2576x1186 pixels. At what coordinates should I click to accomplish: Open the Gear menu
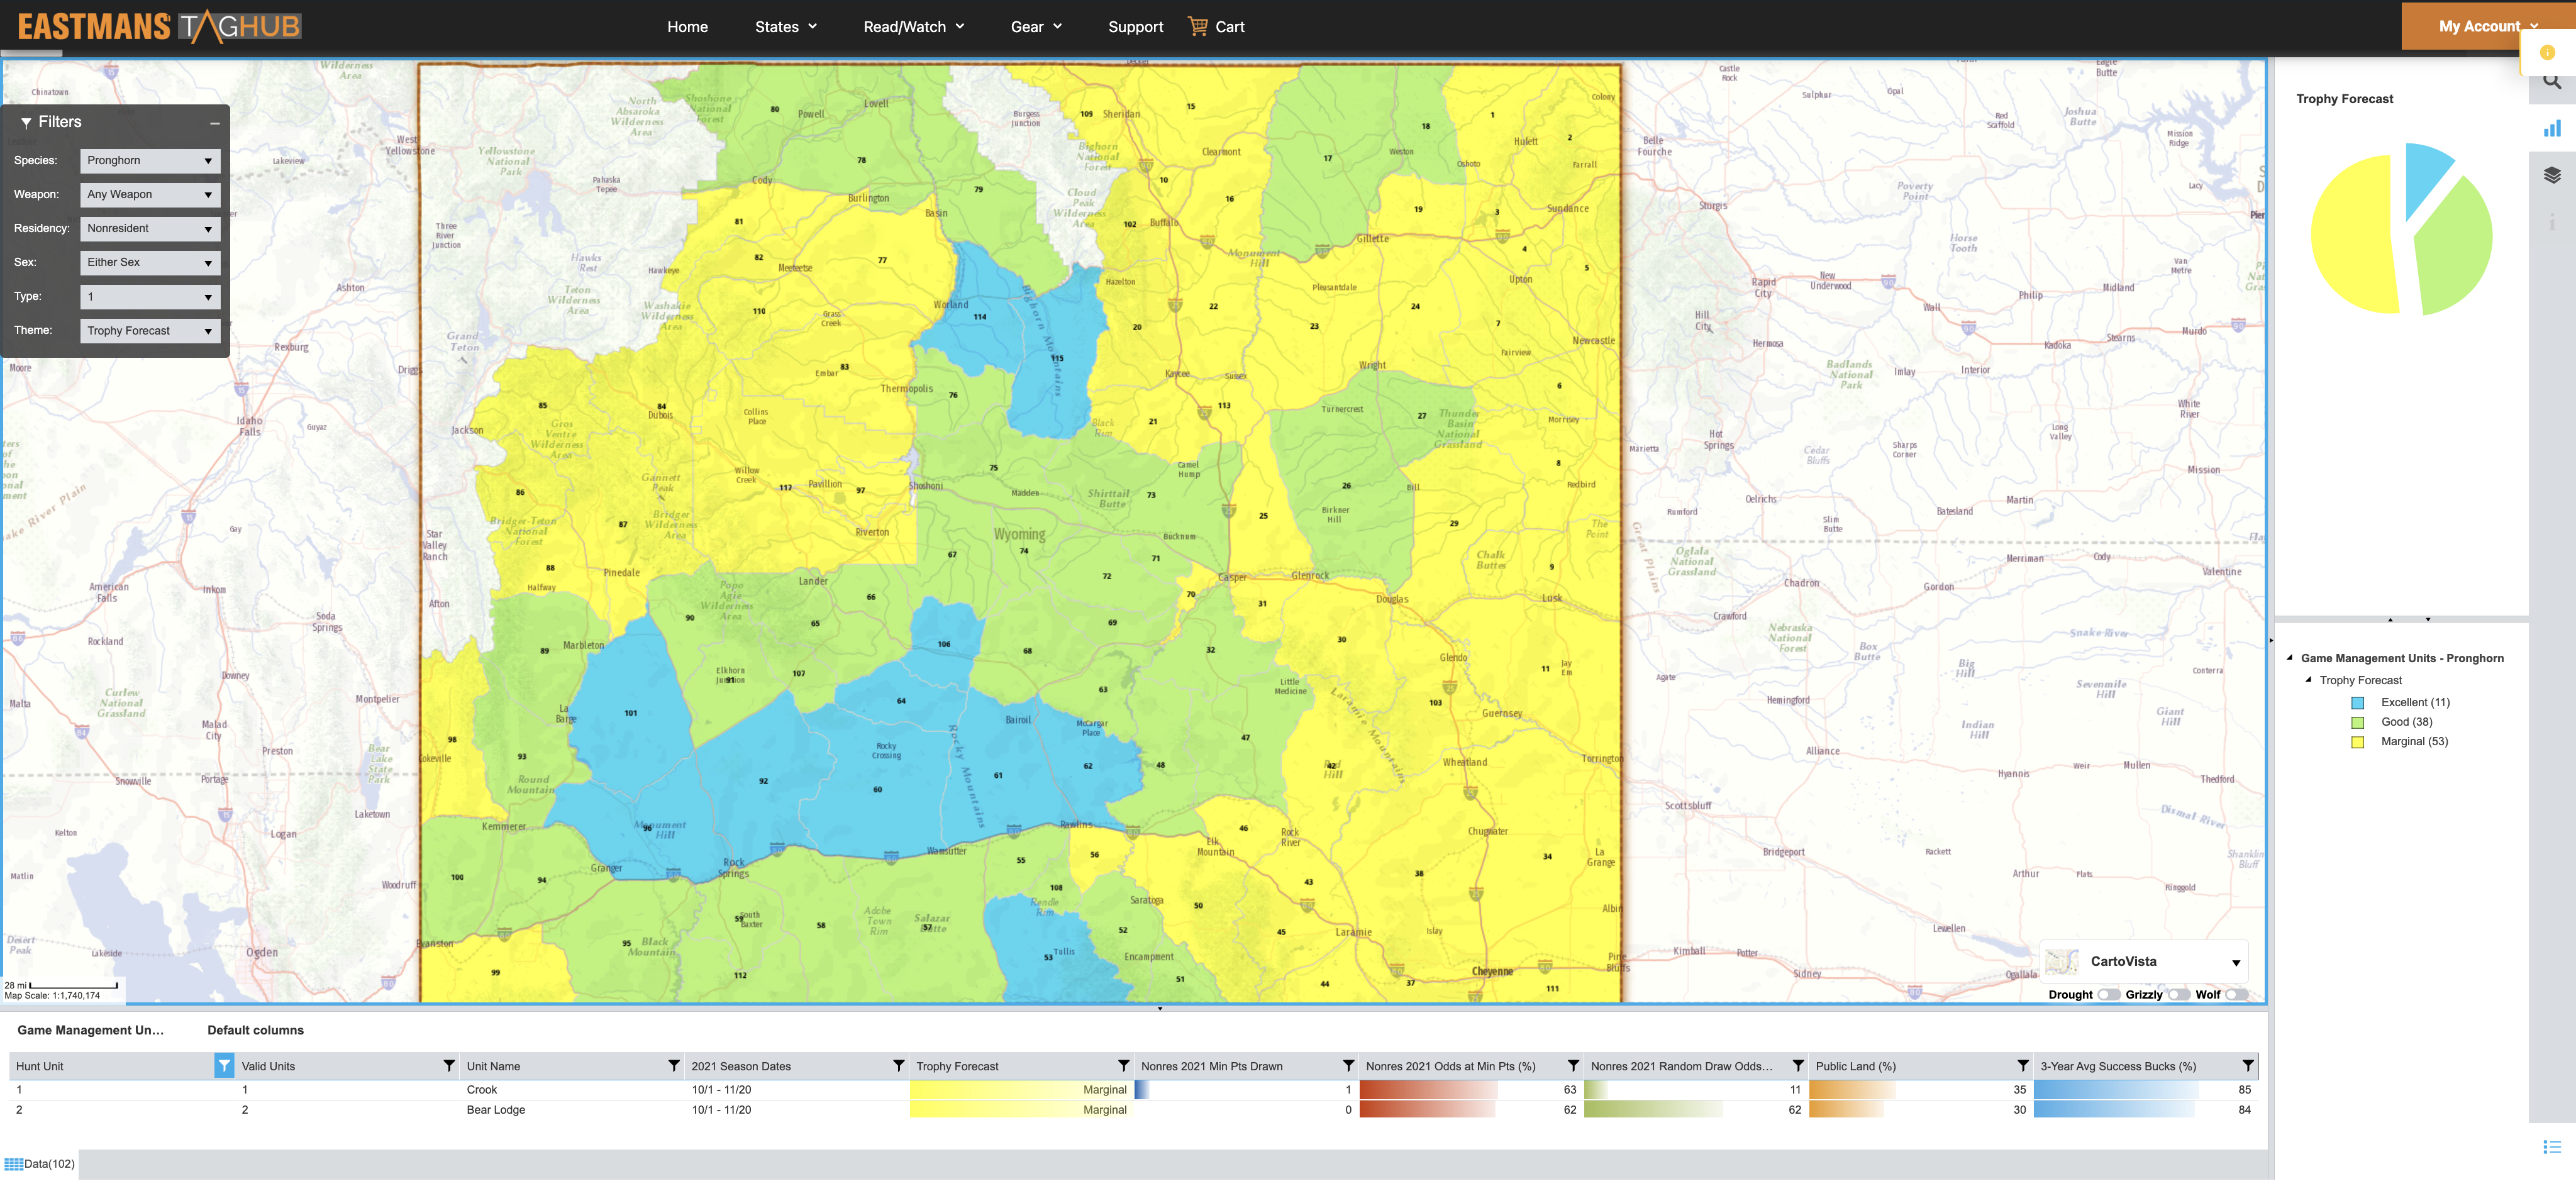[1036, 27]
